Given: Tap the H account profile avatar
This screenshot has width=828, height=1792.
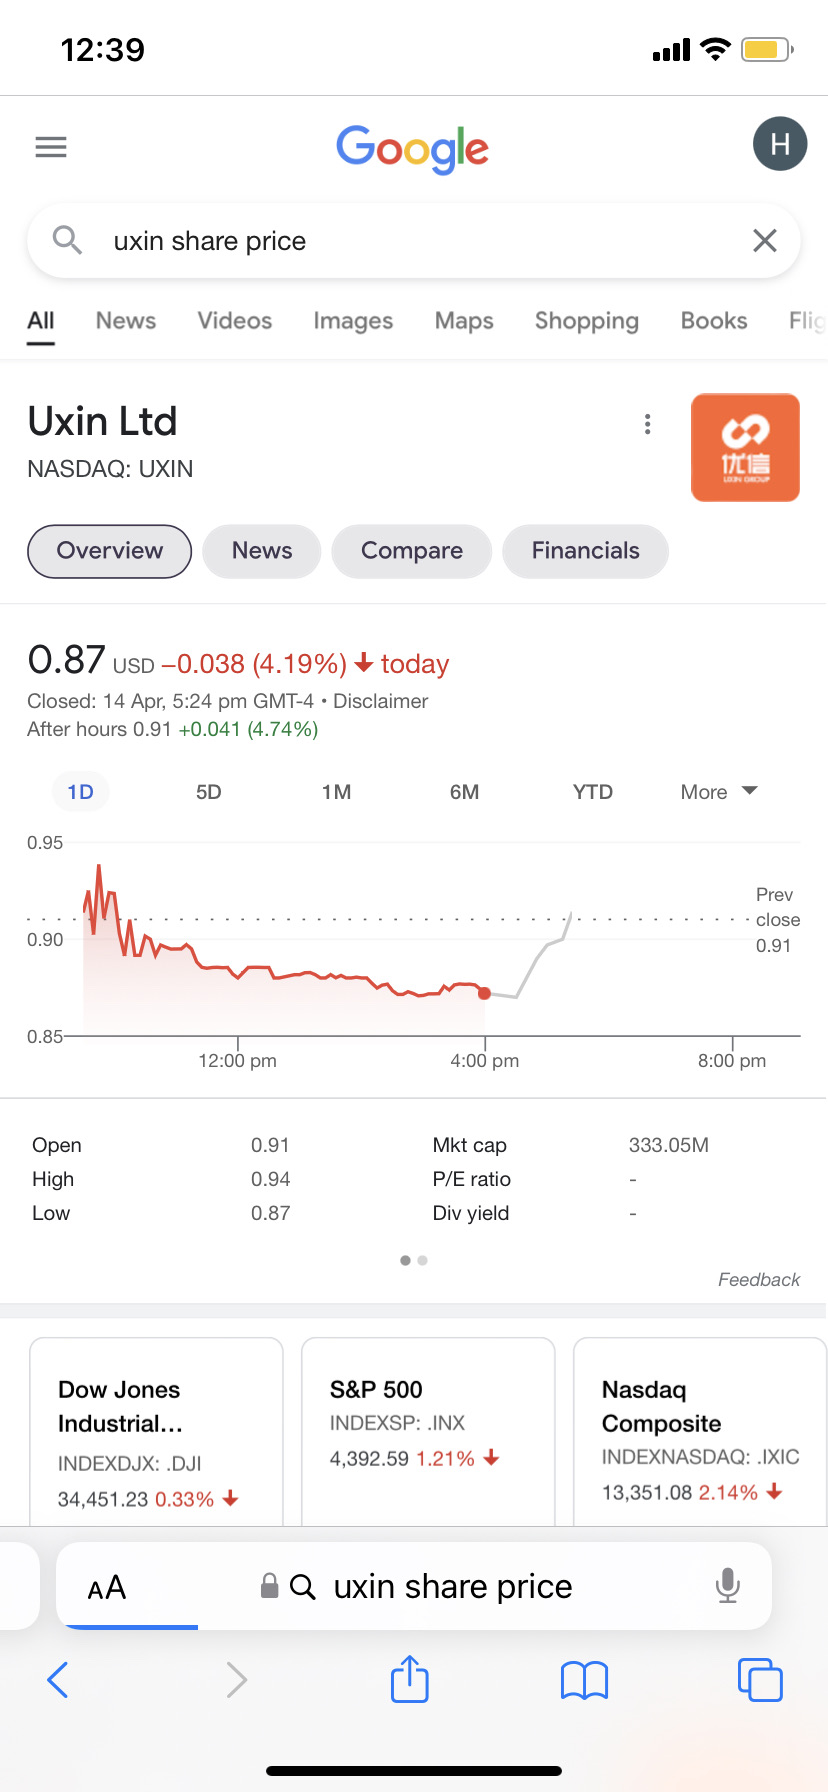Looking at the screenshot, I should click(780, 144).
